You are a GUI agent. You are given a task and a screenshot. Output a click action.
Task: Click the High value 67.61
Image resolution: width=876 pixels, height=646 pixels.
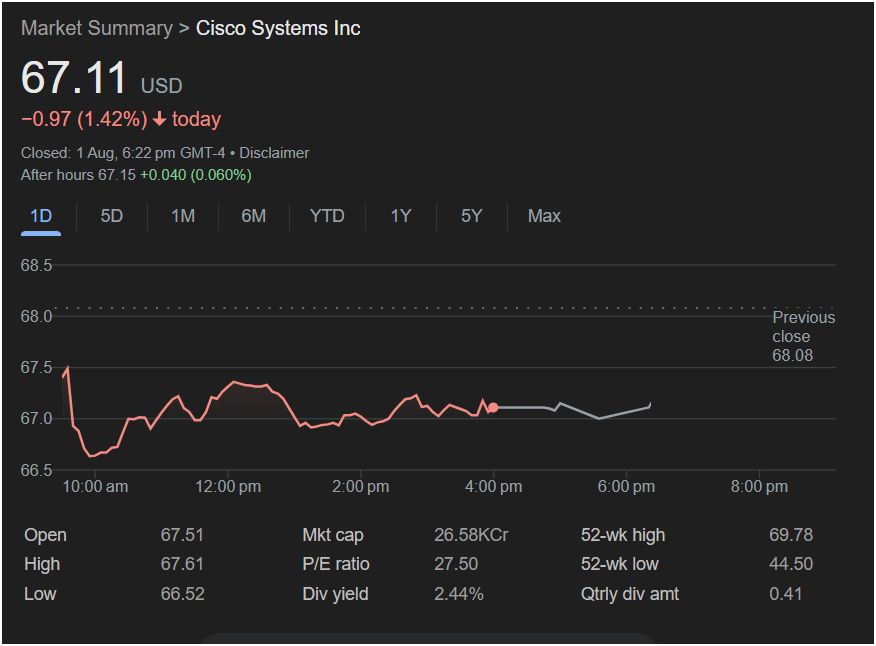[x=182, y=564]
